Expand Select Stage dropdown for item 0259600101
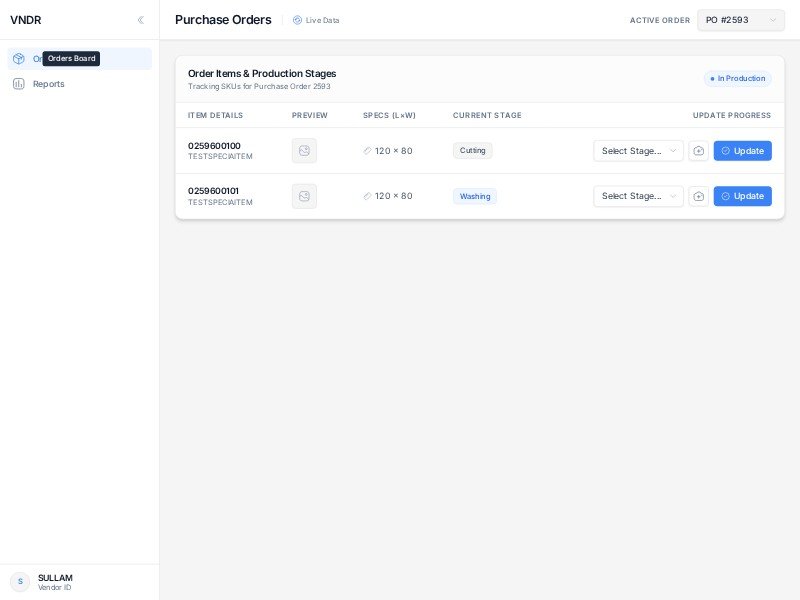800x600 pixels. 638,196
